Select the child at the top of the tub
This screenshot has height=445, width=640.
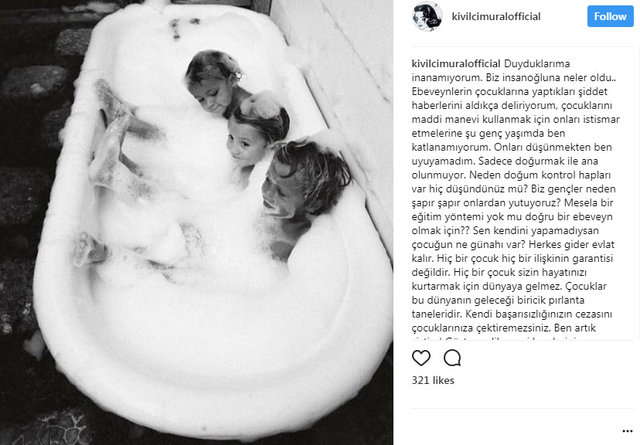point(216,82)
